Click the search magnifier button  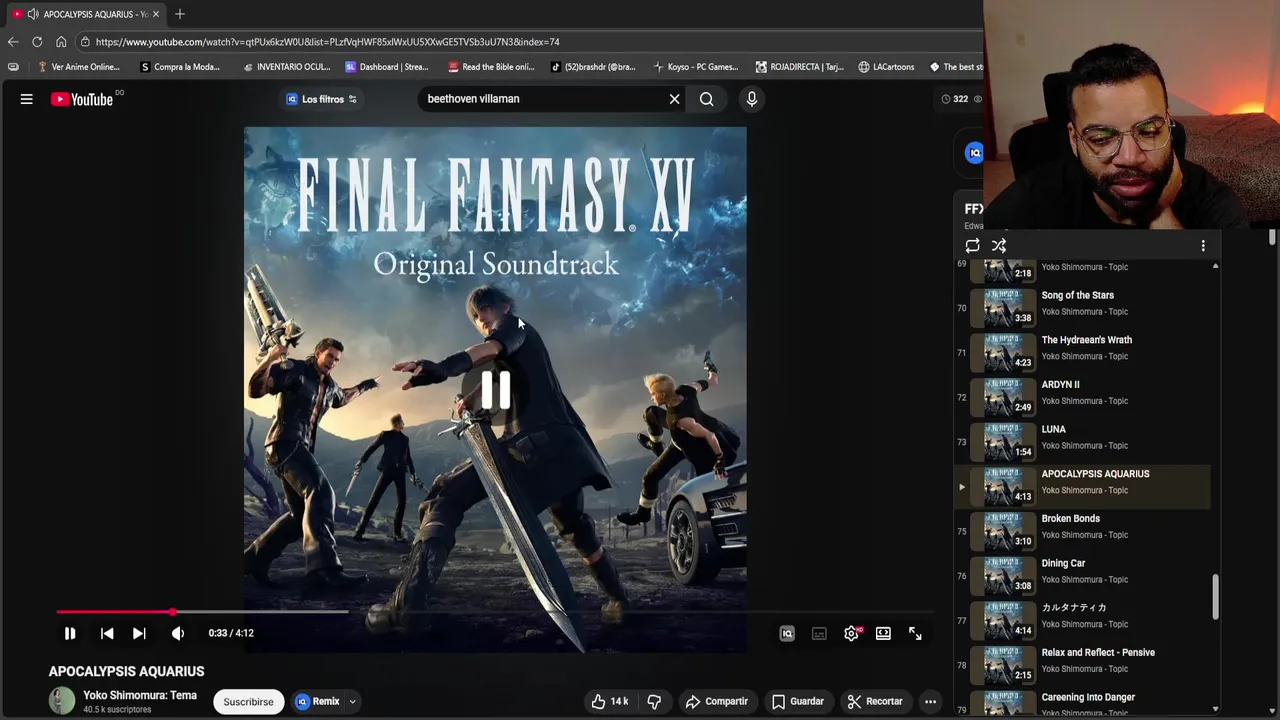tap(707, 99)
